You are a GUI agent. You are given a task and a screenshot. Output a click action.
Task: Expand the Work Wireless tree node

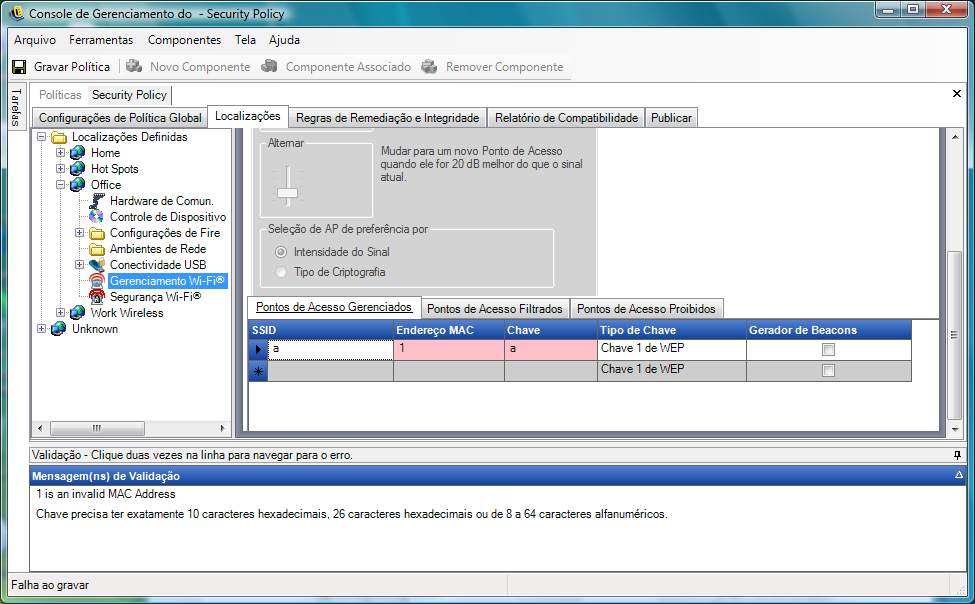pos(60,313)
